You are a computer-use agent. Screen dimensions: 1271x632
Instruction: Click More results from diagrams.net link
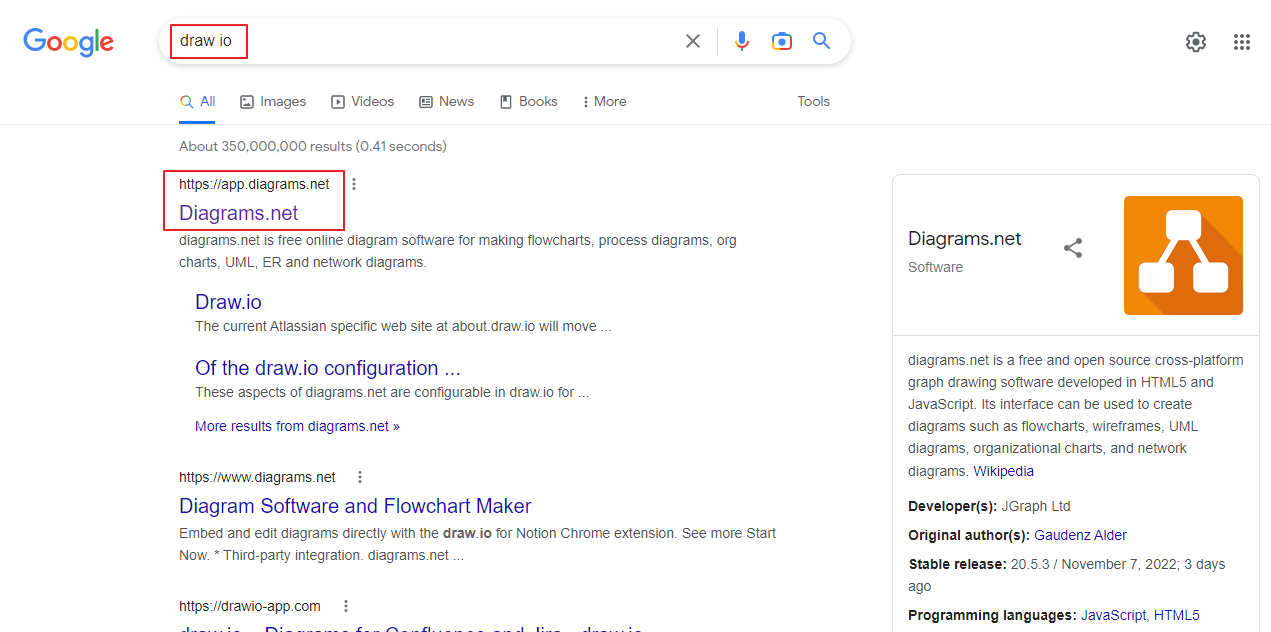tap(297, 426)
